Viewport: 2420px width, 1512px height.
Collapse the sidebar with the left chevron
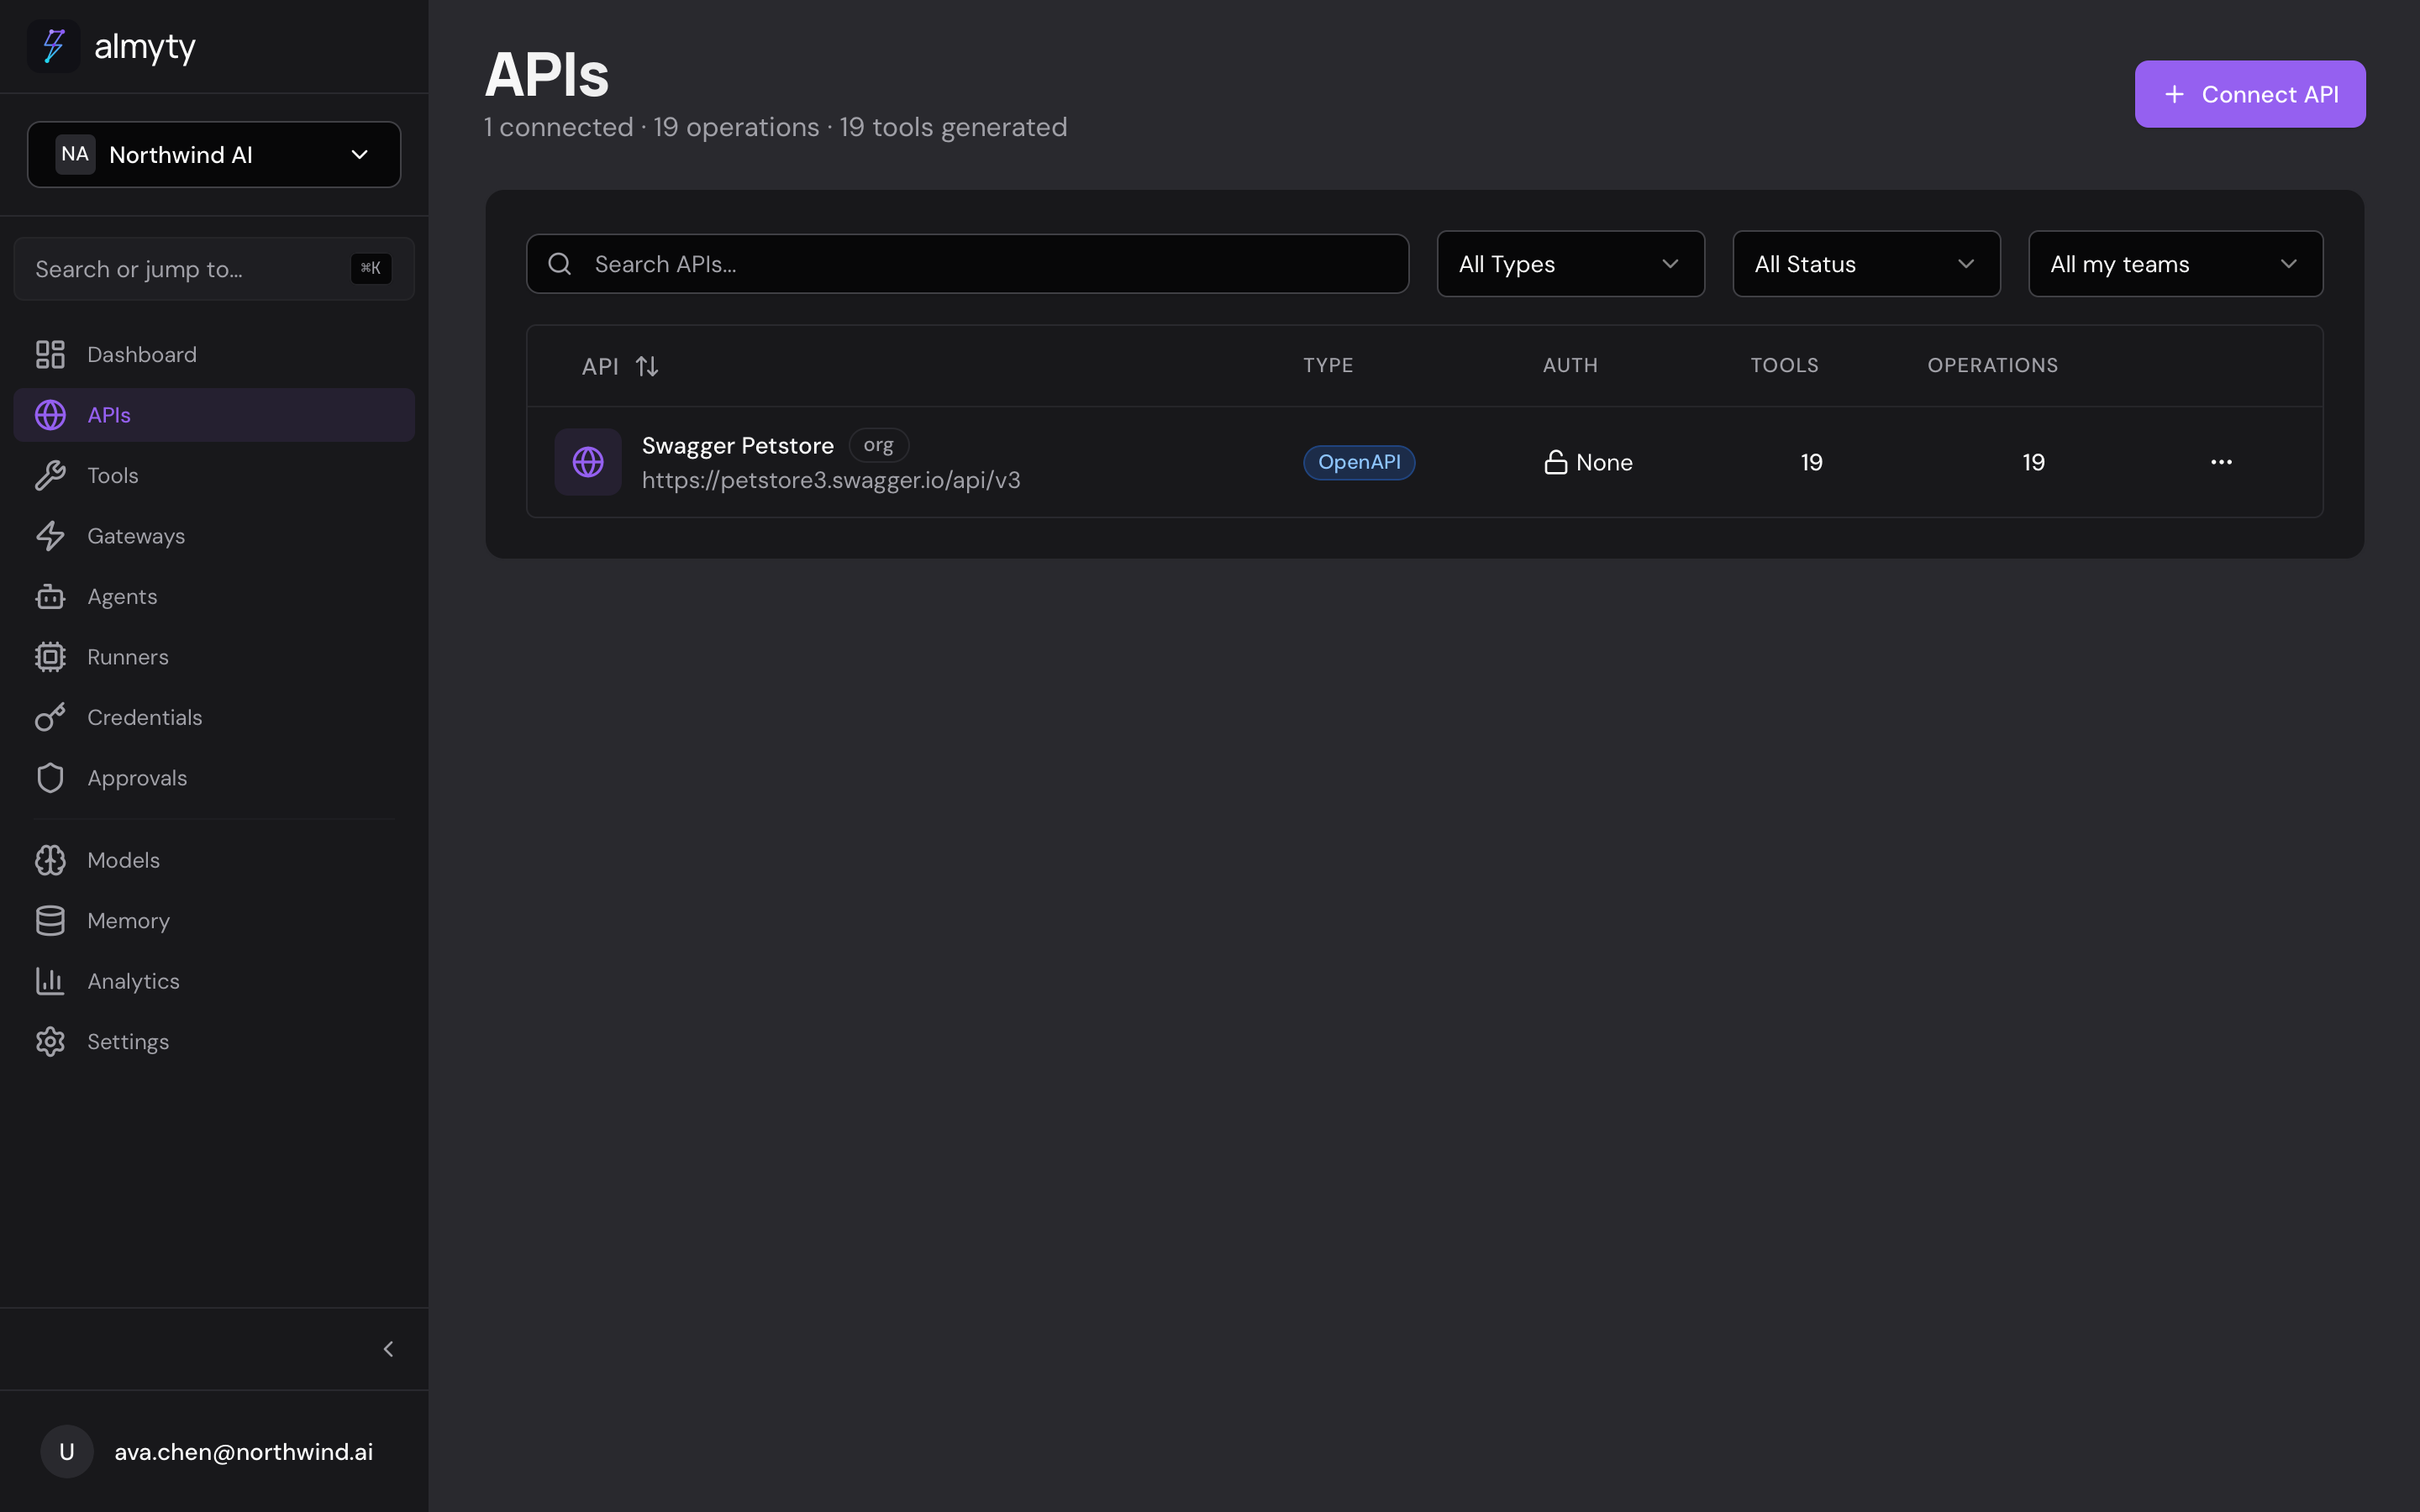pyautogui.click(x=389, y=1349)
